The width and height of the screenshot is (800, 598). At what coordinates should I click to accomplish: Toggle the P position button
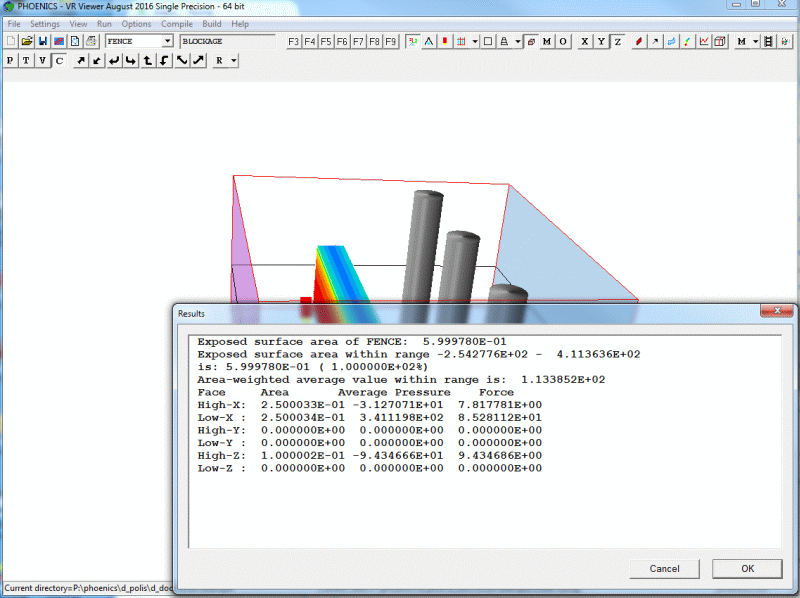10,60
